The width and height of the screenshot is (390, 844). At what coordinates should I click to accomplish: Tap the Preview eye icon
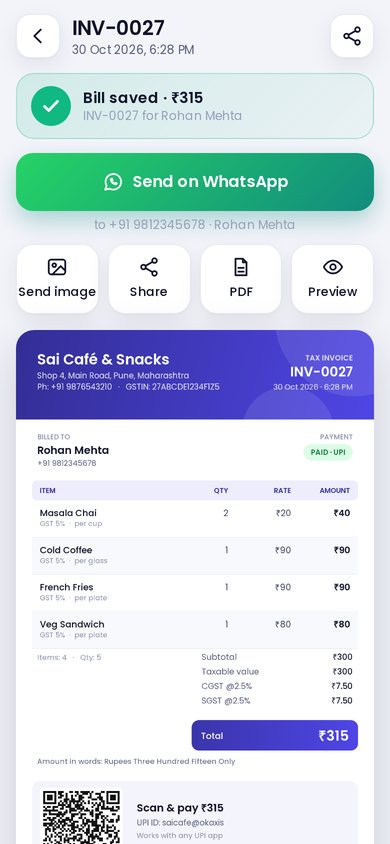(332, 267)
